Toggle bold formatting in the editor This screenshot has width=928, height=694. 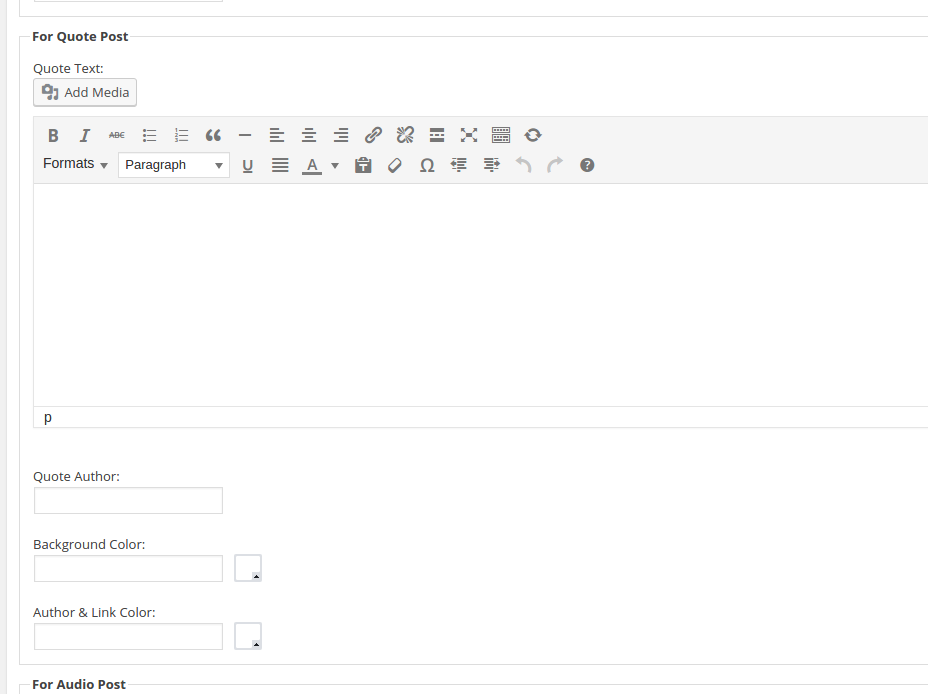53,136
